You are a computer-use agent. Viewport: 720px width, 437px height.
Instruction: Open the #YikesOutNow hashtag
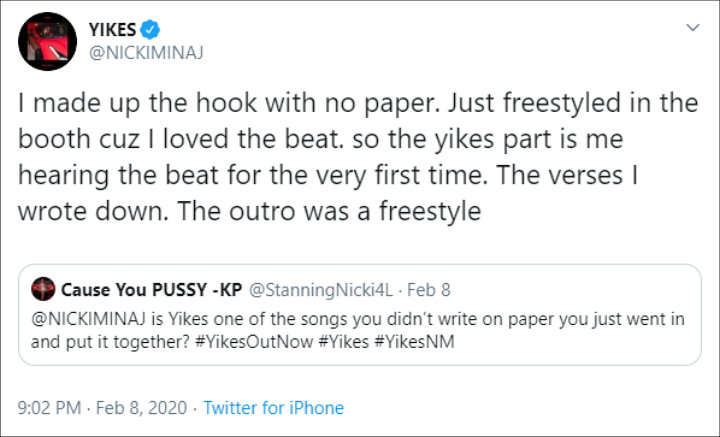tap(254, 342)
